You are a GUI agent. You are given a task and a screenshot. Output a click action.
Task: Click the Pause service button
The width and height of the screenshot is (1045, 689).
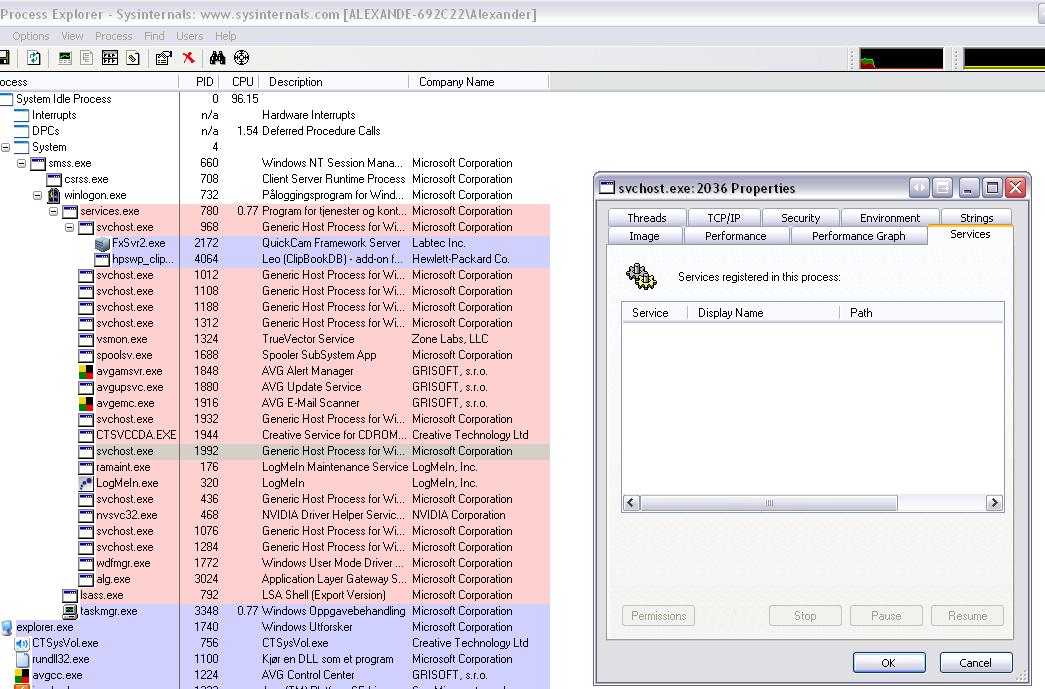click(x=886, y=616)
